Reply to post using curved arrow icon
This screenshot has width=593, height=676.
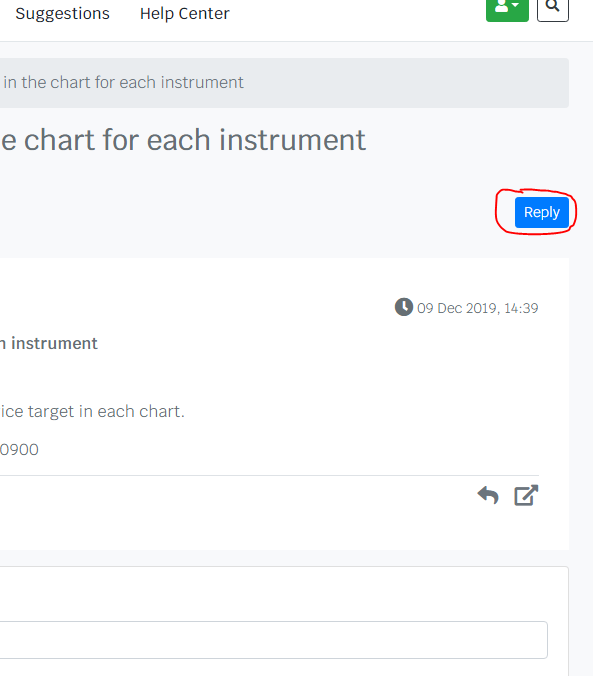pos(488,495)
